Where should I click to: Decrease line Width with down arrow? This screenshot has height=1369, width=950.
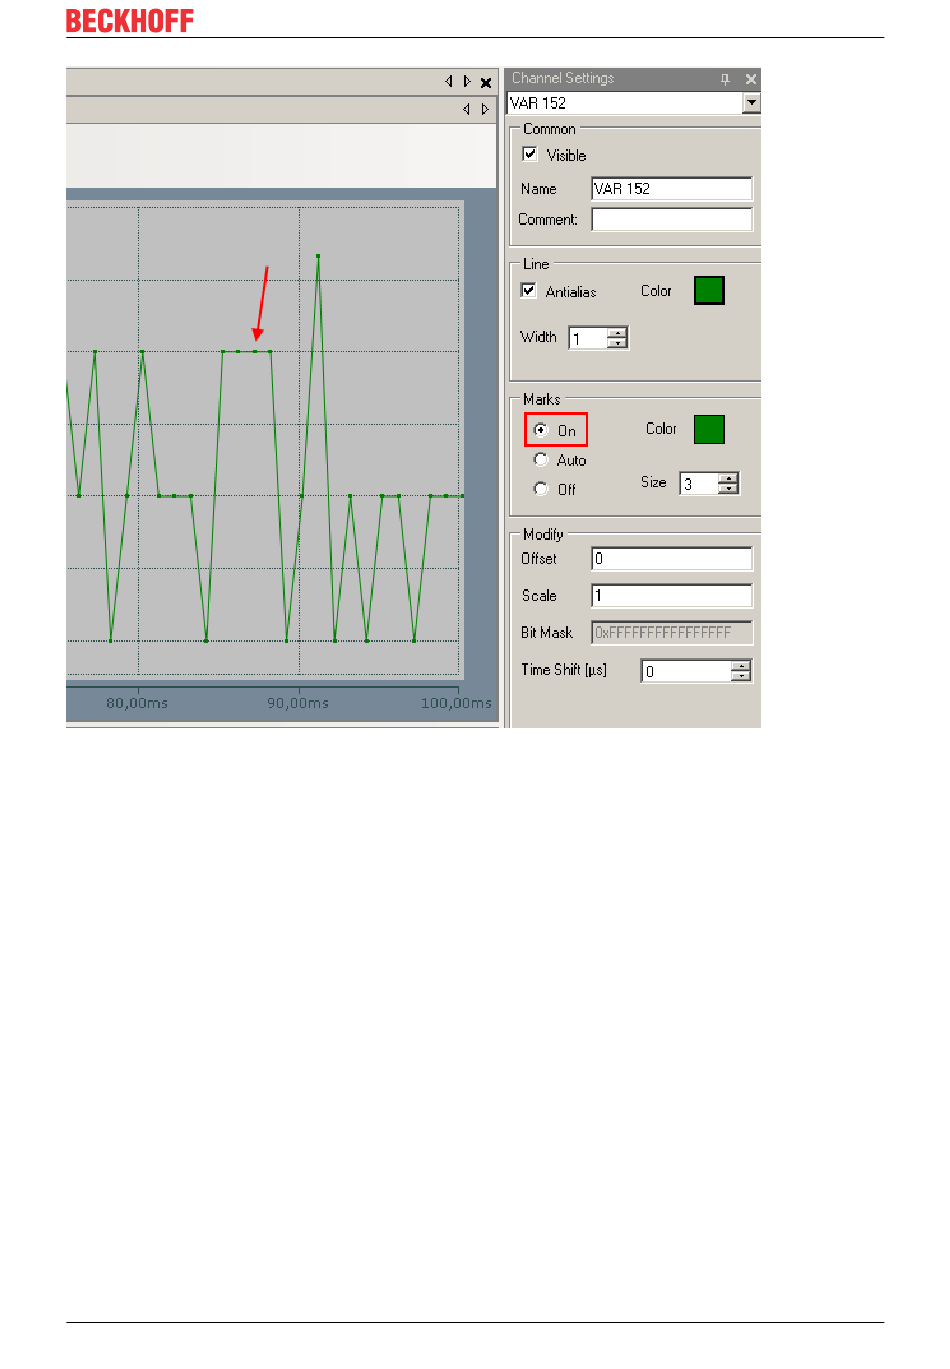click(x=618, y=343)
